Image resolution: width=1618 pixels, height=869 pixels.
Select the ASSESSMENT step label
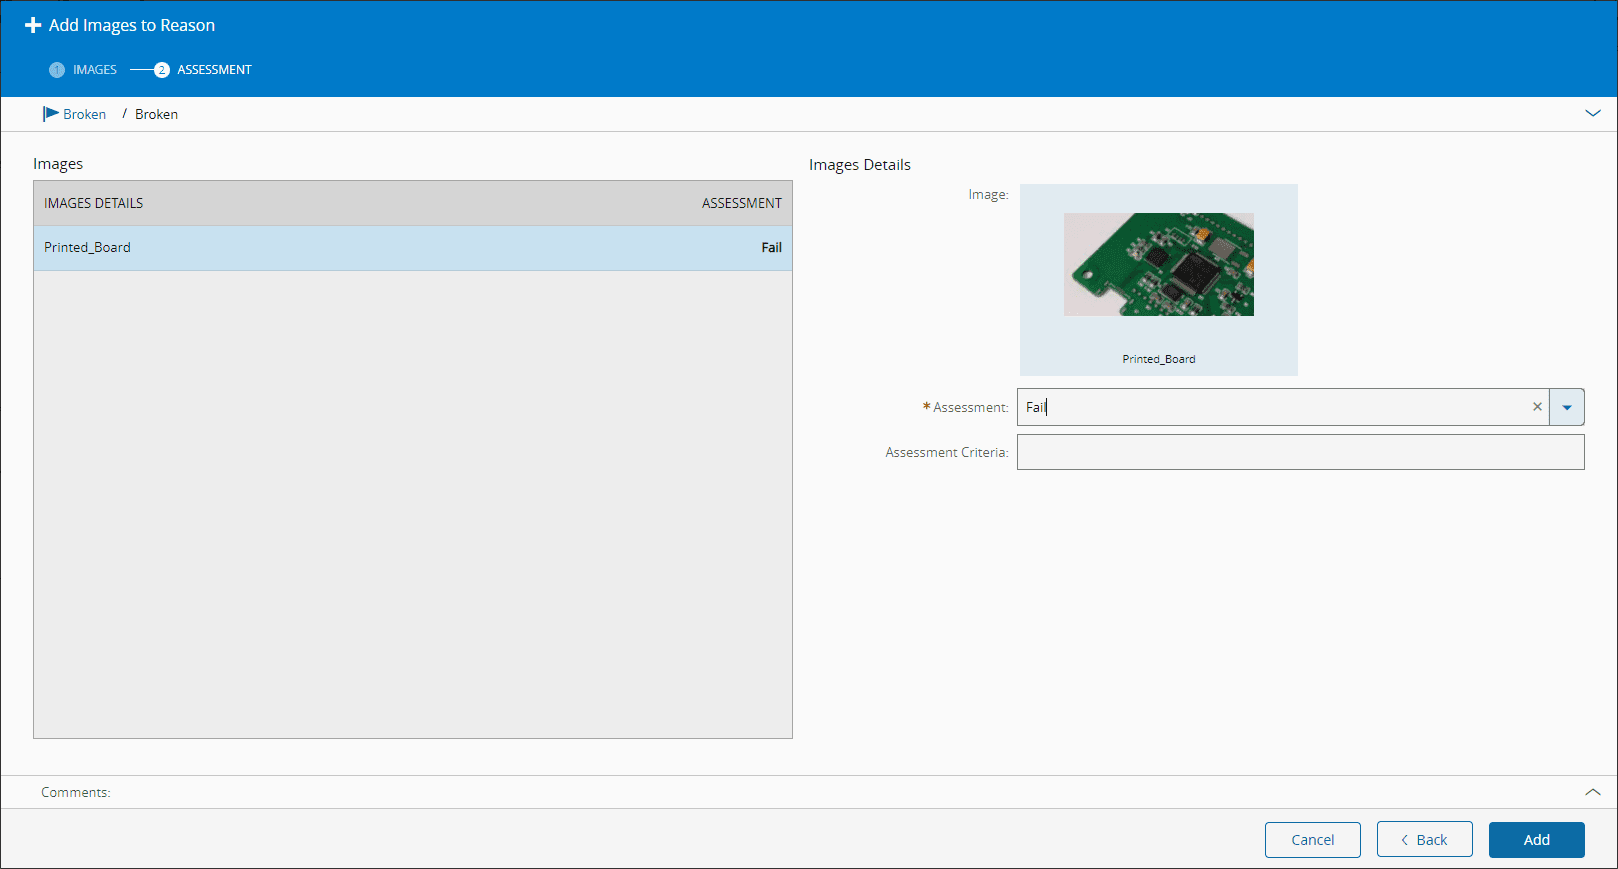[x=214, y=70]
